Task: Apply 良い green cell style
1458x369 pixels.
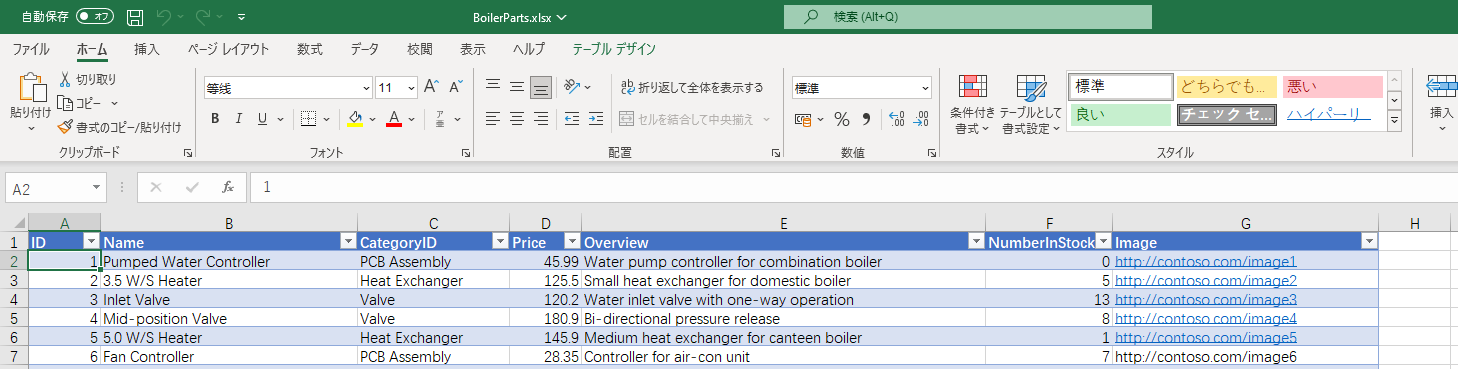Action: (1120, 115)
